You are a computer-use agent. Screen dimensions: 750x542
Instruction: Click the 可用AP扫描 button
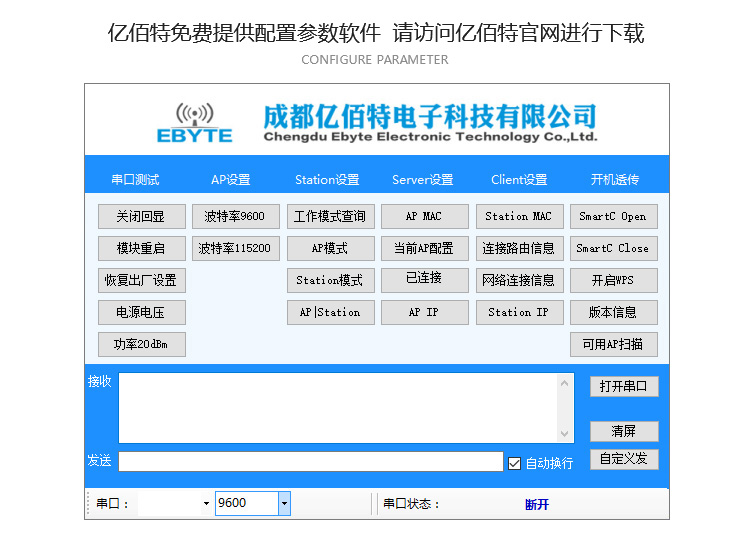[614, 344]
